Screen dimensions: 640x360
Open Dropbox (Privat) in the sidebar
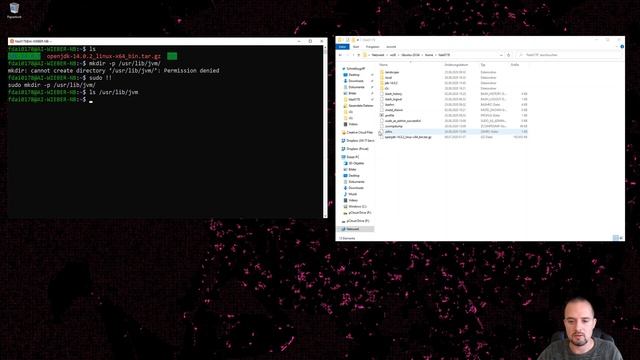coord(357,149)
